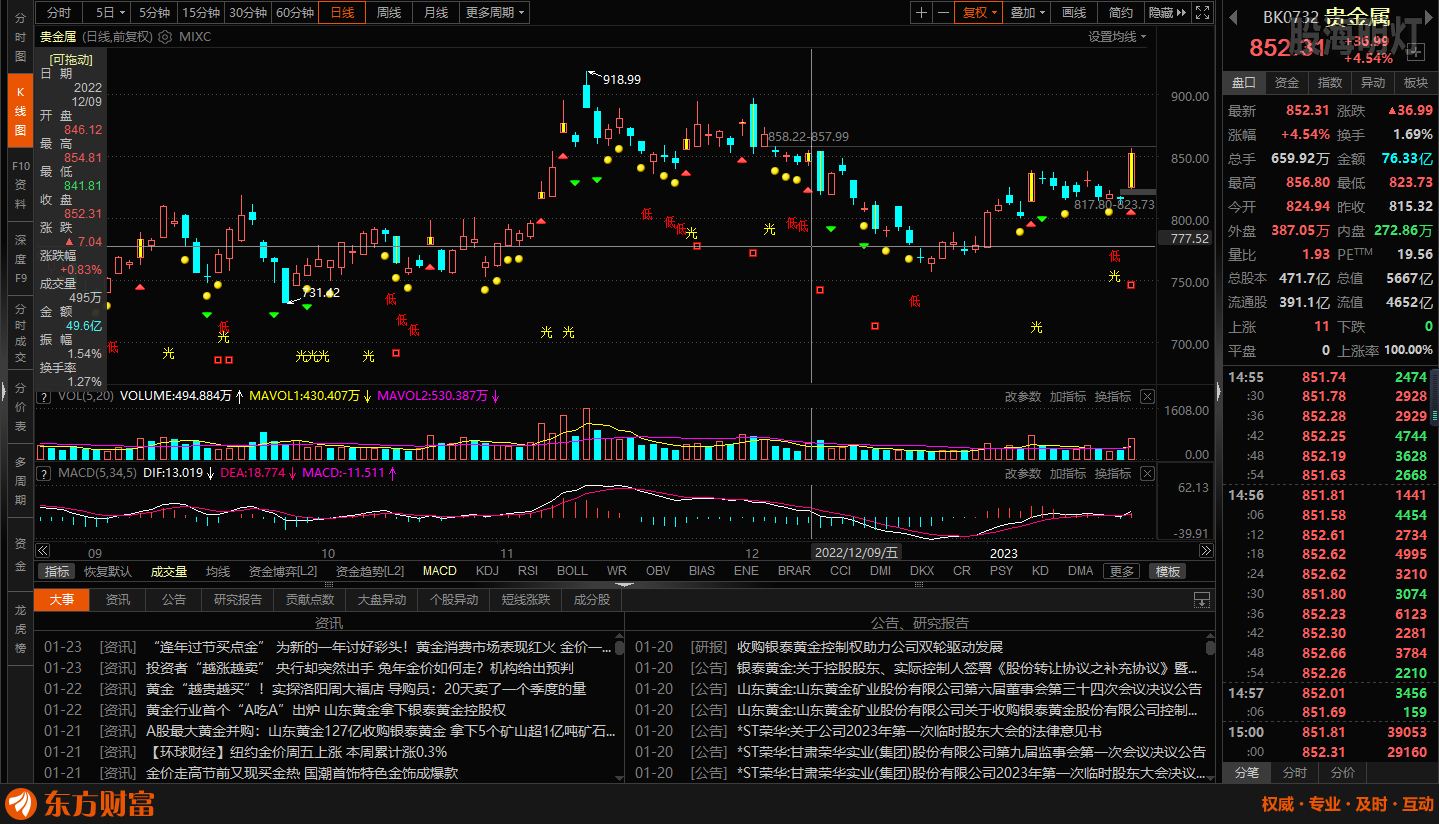1439x824 pixels.
Task: Switch to 资金 tab in quote panel
Action: coord(1287,83)
